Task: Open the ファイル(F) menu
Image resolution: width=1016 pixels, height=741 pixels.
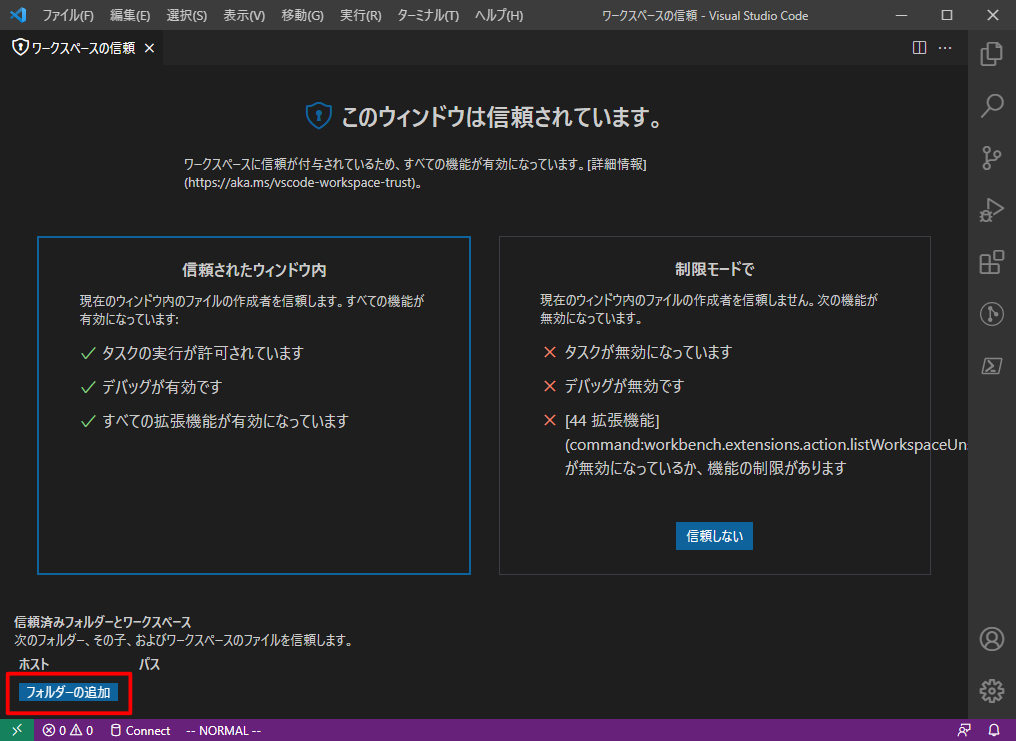Action: [68, 15]
